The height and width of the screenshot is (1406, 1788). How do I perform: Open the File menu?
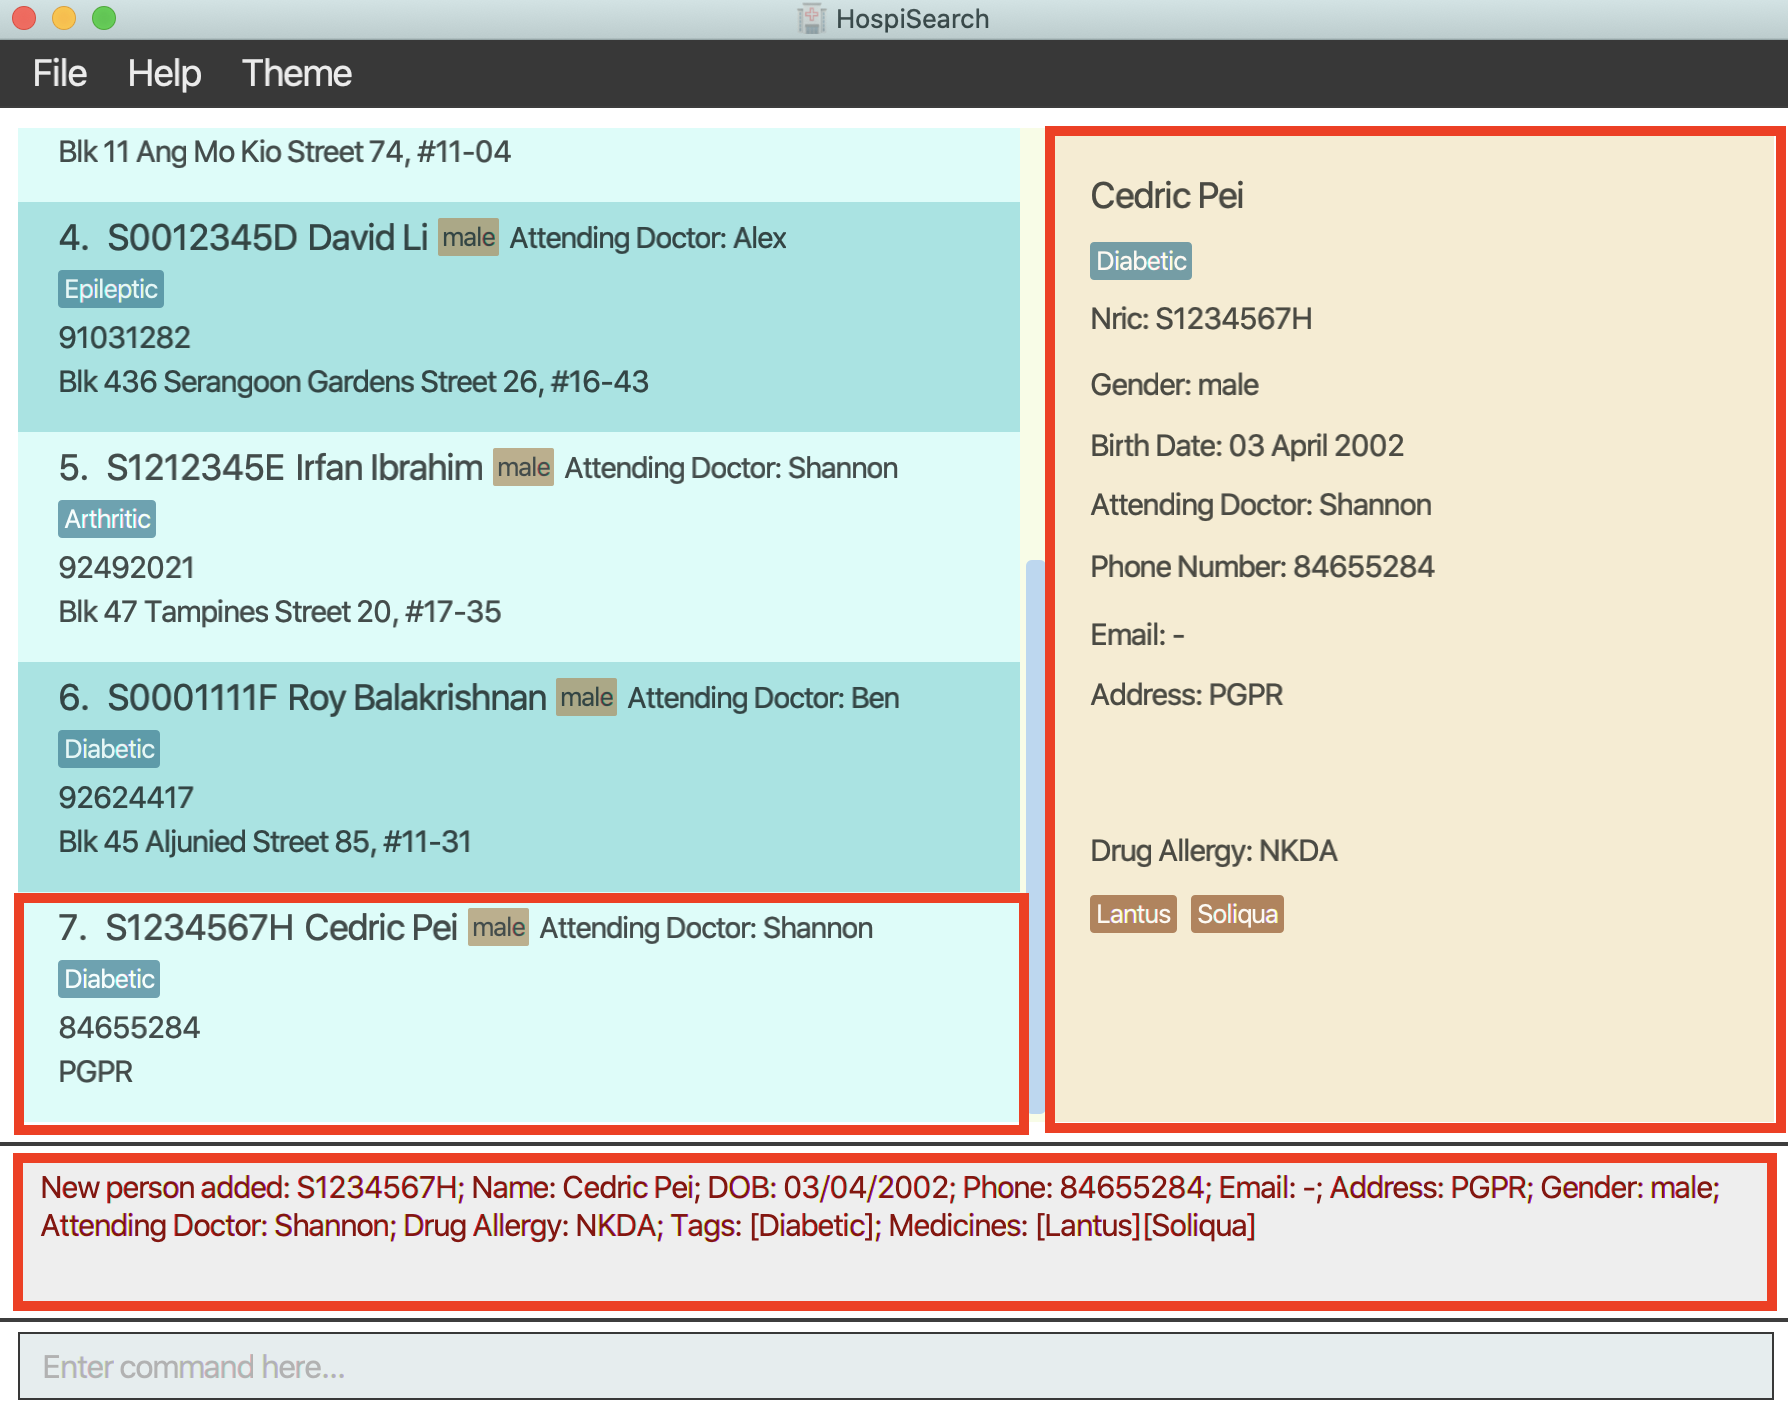60,73
